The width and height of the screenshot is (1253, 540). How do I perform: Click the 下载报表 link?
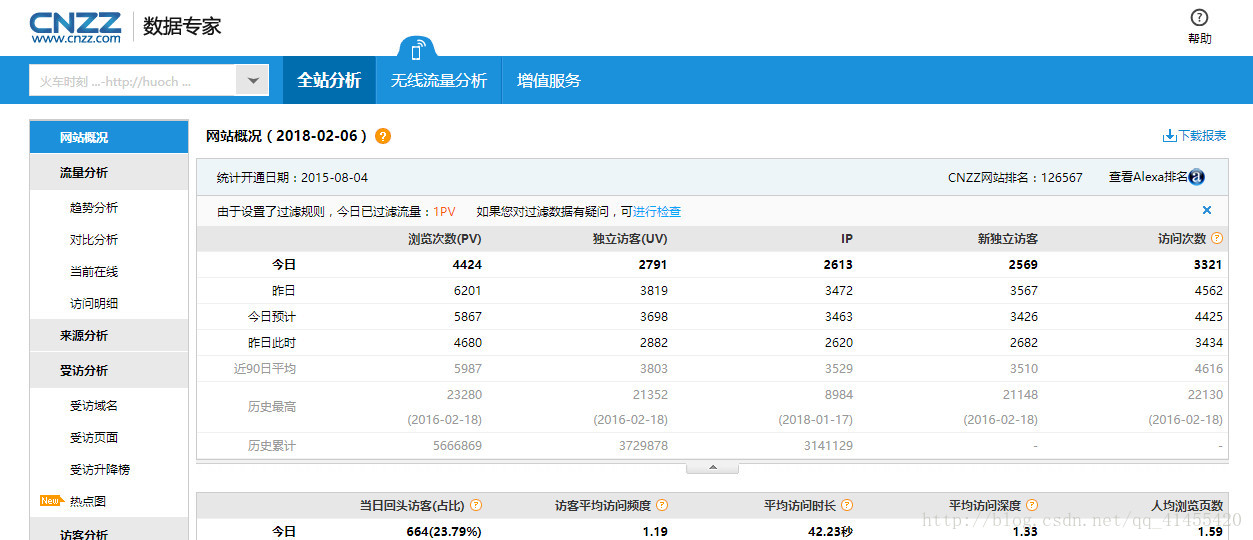click(1202, 136)
